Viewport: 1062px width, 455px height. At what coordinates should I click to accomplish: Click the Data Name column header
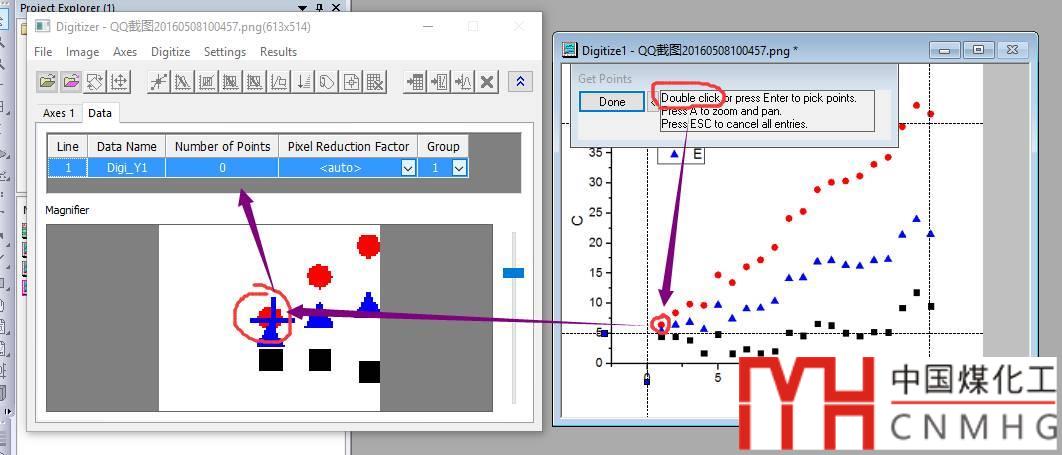pyautogui.click(x=127, y=146)
